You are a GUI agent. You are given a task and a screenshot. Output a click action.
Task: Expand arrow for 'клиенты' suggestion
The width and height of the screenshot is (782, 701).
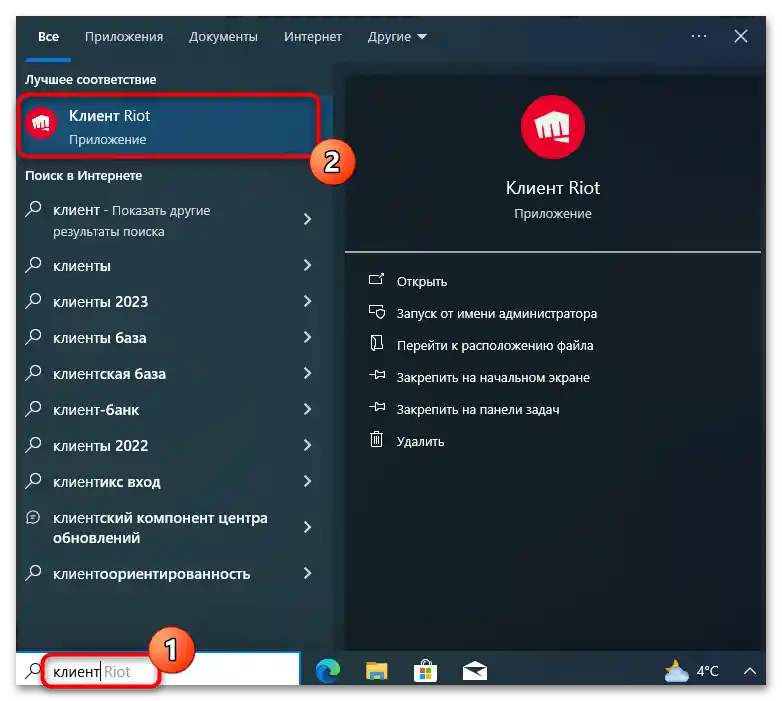(x=308, y=265)
